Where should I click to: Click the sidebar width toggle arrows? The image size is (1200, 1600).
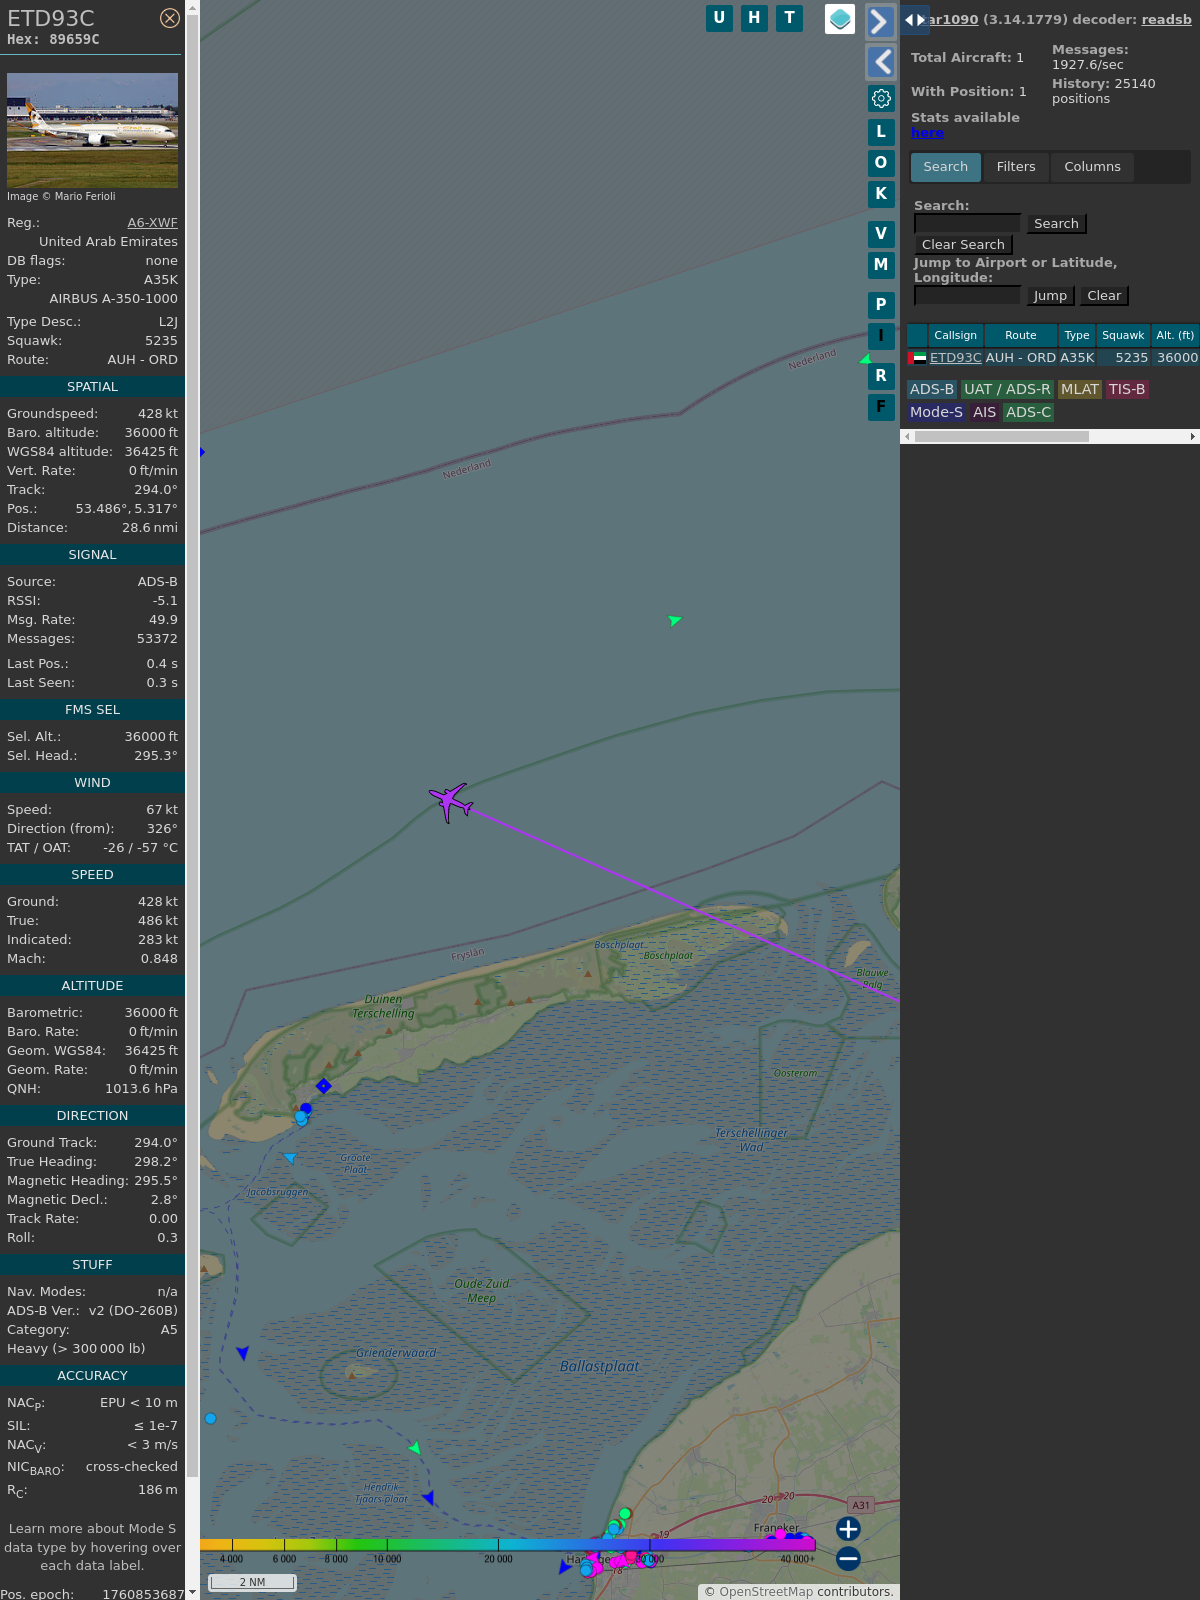[915, 19]
